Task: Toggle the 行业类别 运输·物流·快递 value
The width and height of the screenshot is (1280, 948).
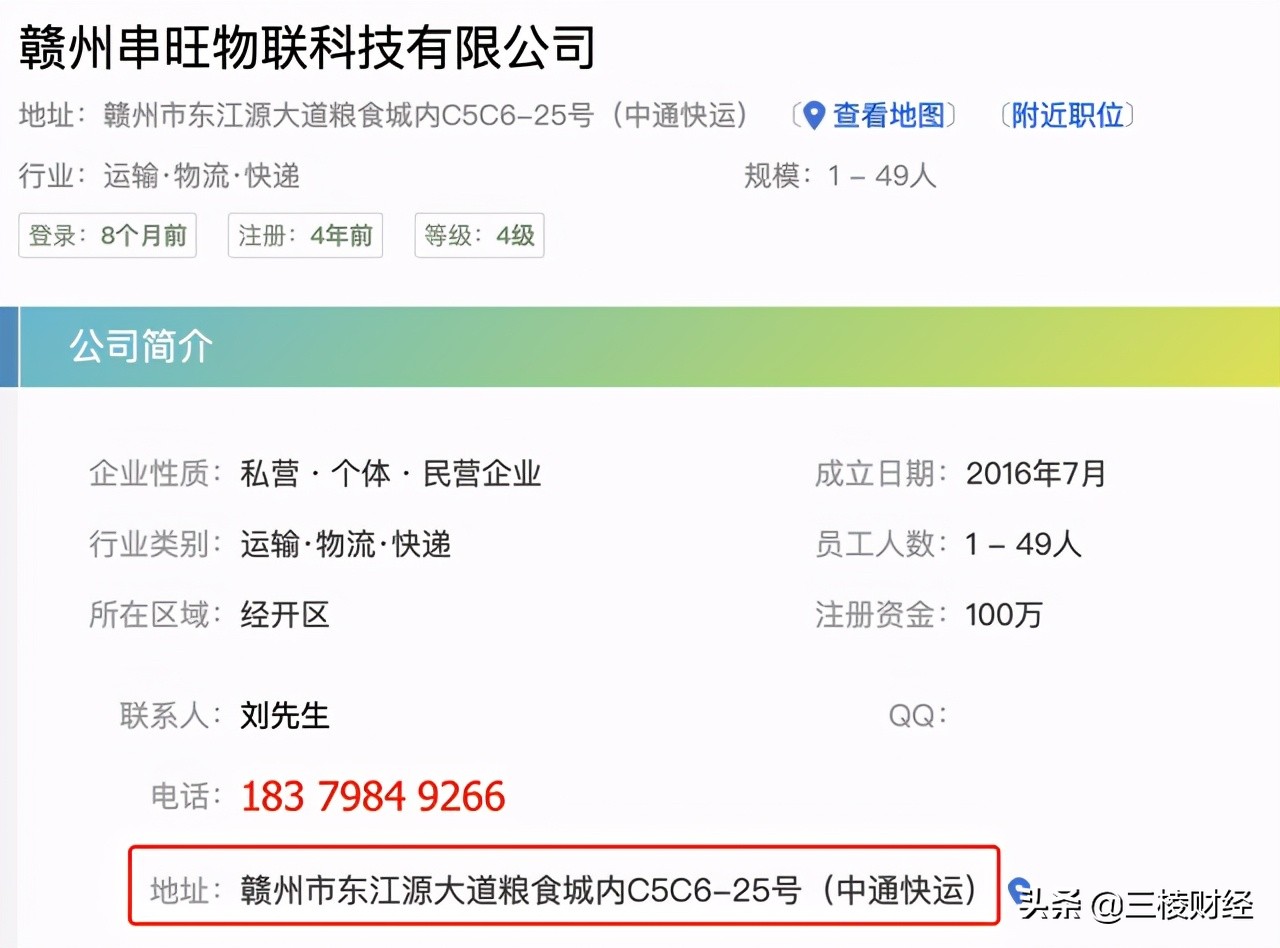Action: 345,544
